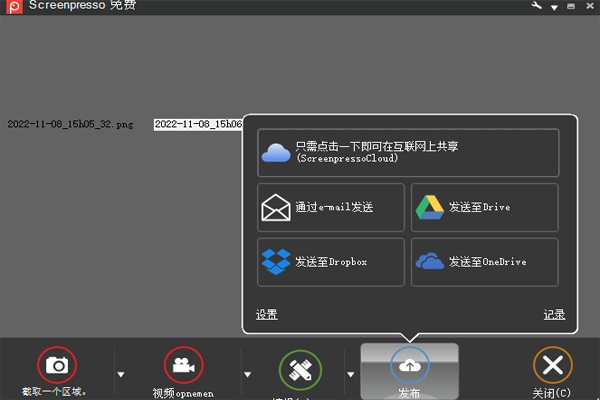Click the camera capture region icon

(x=57, y=365)
